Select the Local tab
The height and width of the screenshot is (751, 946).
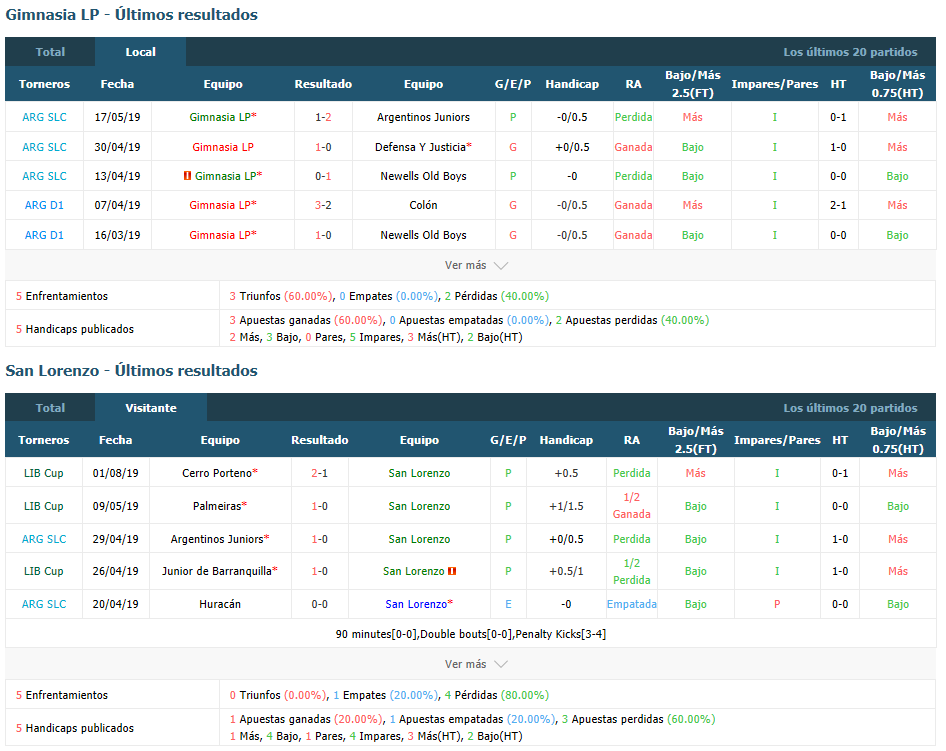tap(141, 52)
